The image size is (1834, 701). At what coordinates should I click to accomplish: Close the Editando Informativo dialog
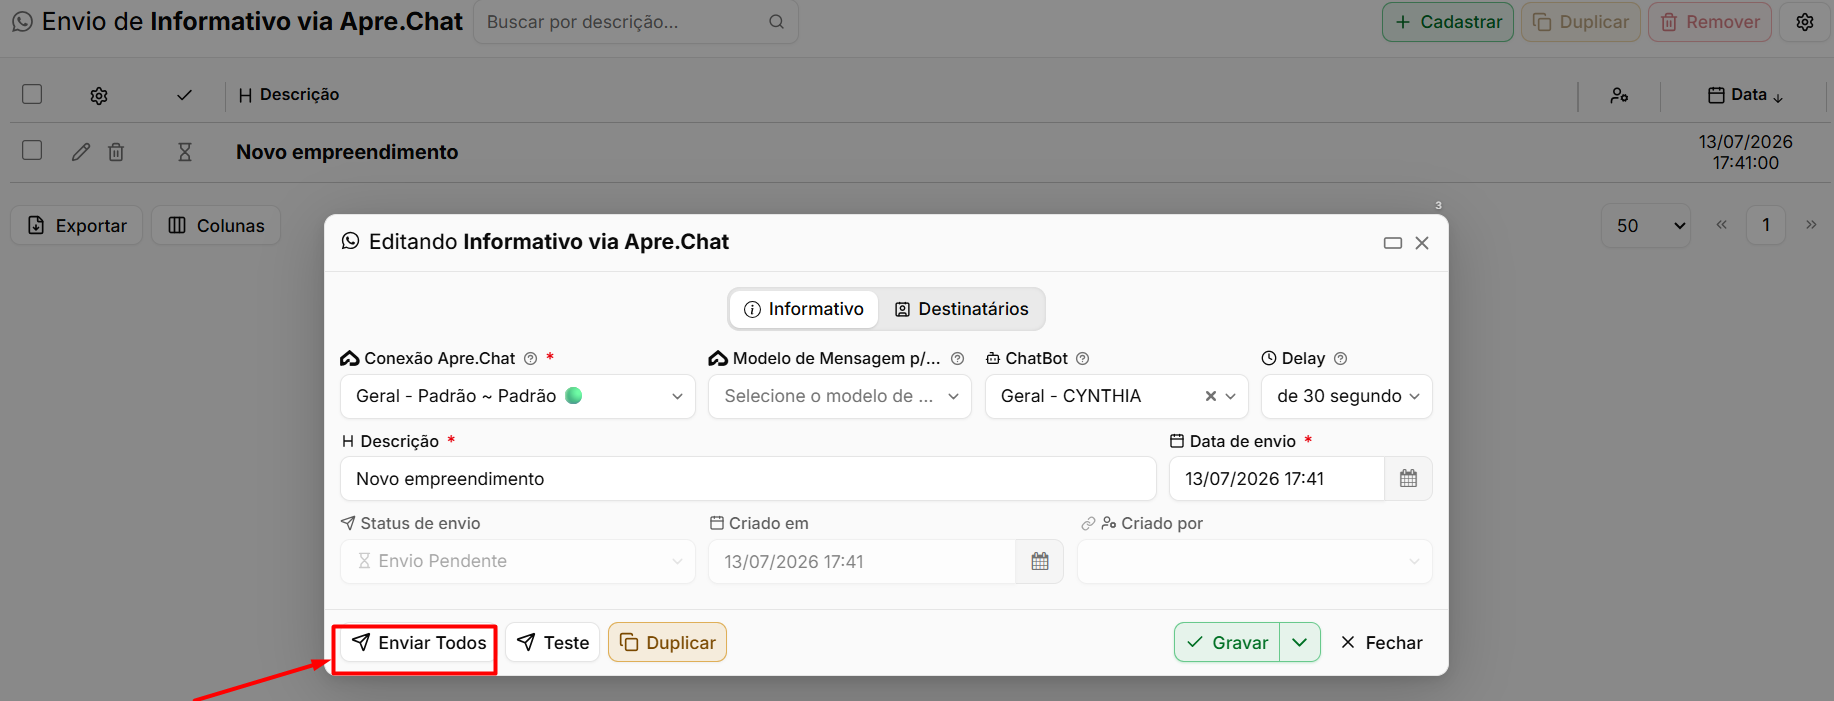[1422, 243]
